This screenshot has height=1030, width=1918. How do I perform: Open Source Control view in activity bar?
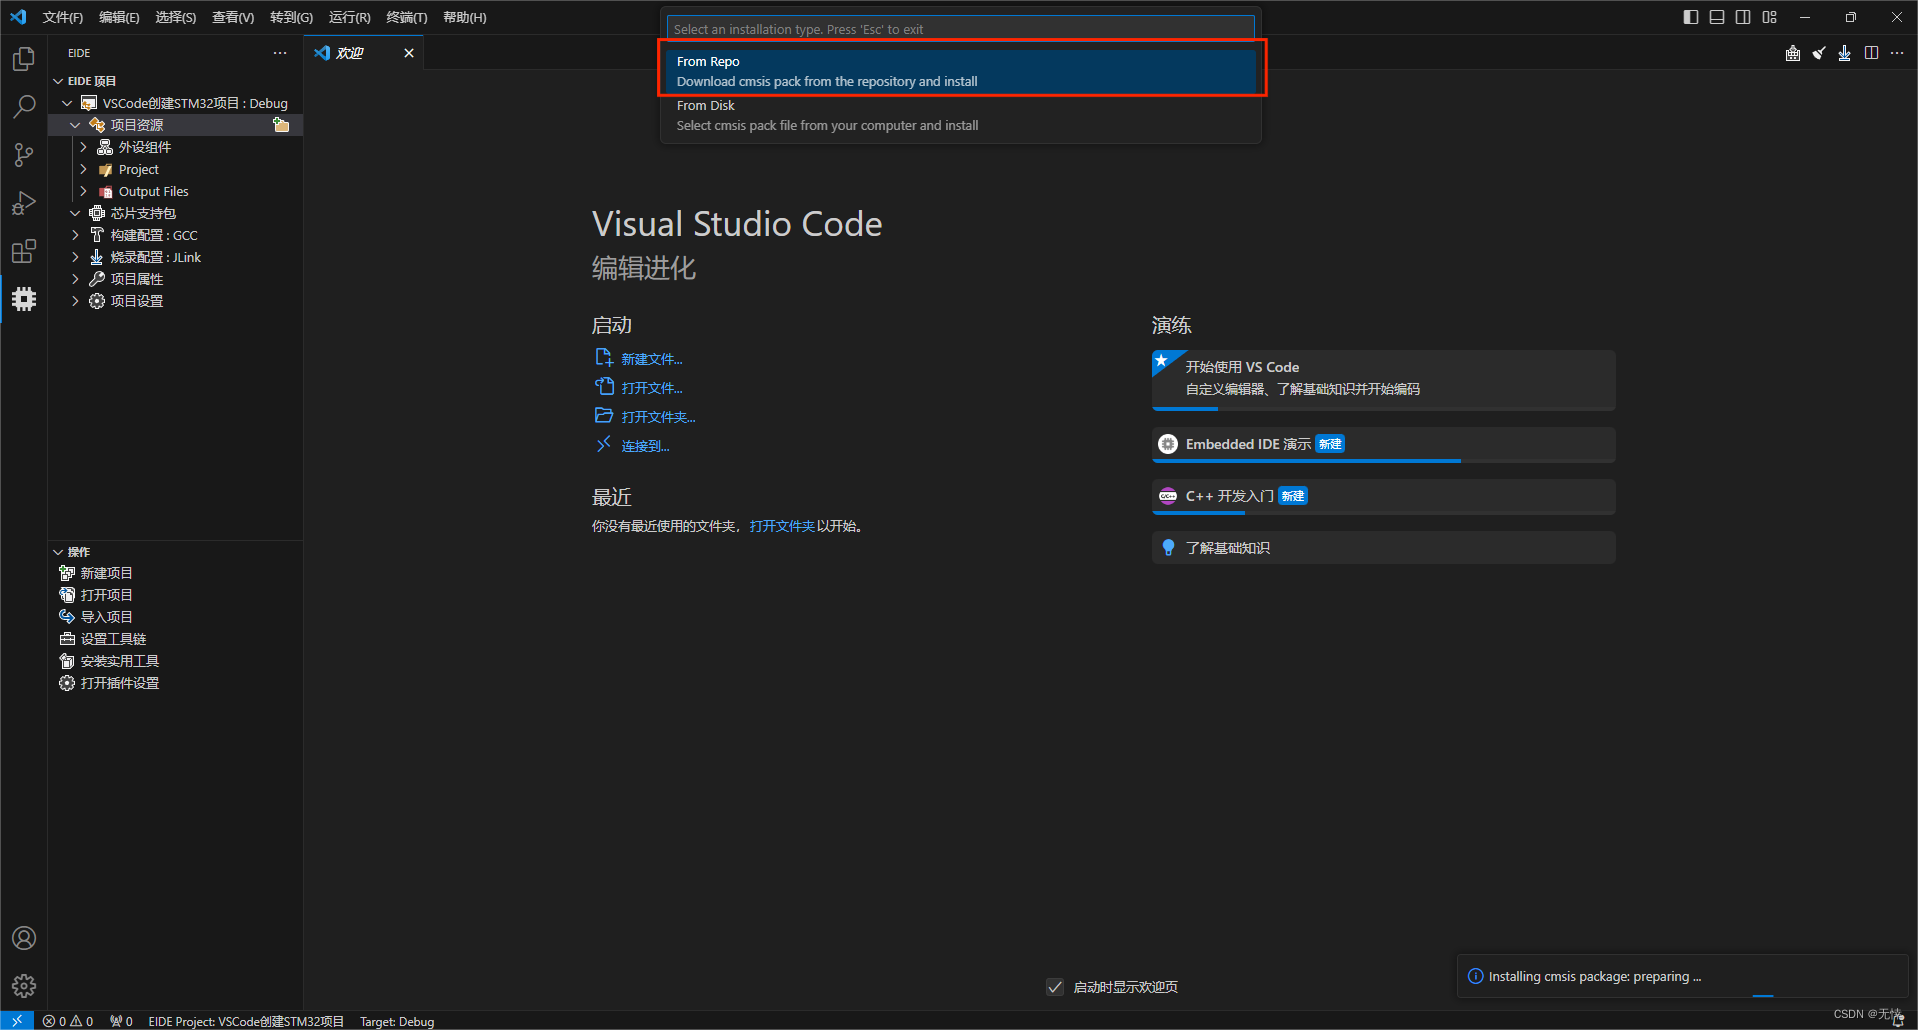tap(24, 155)
